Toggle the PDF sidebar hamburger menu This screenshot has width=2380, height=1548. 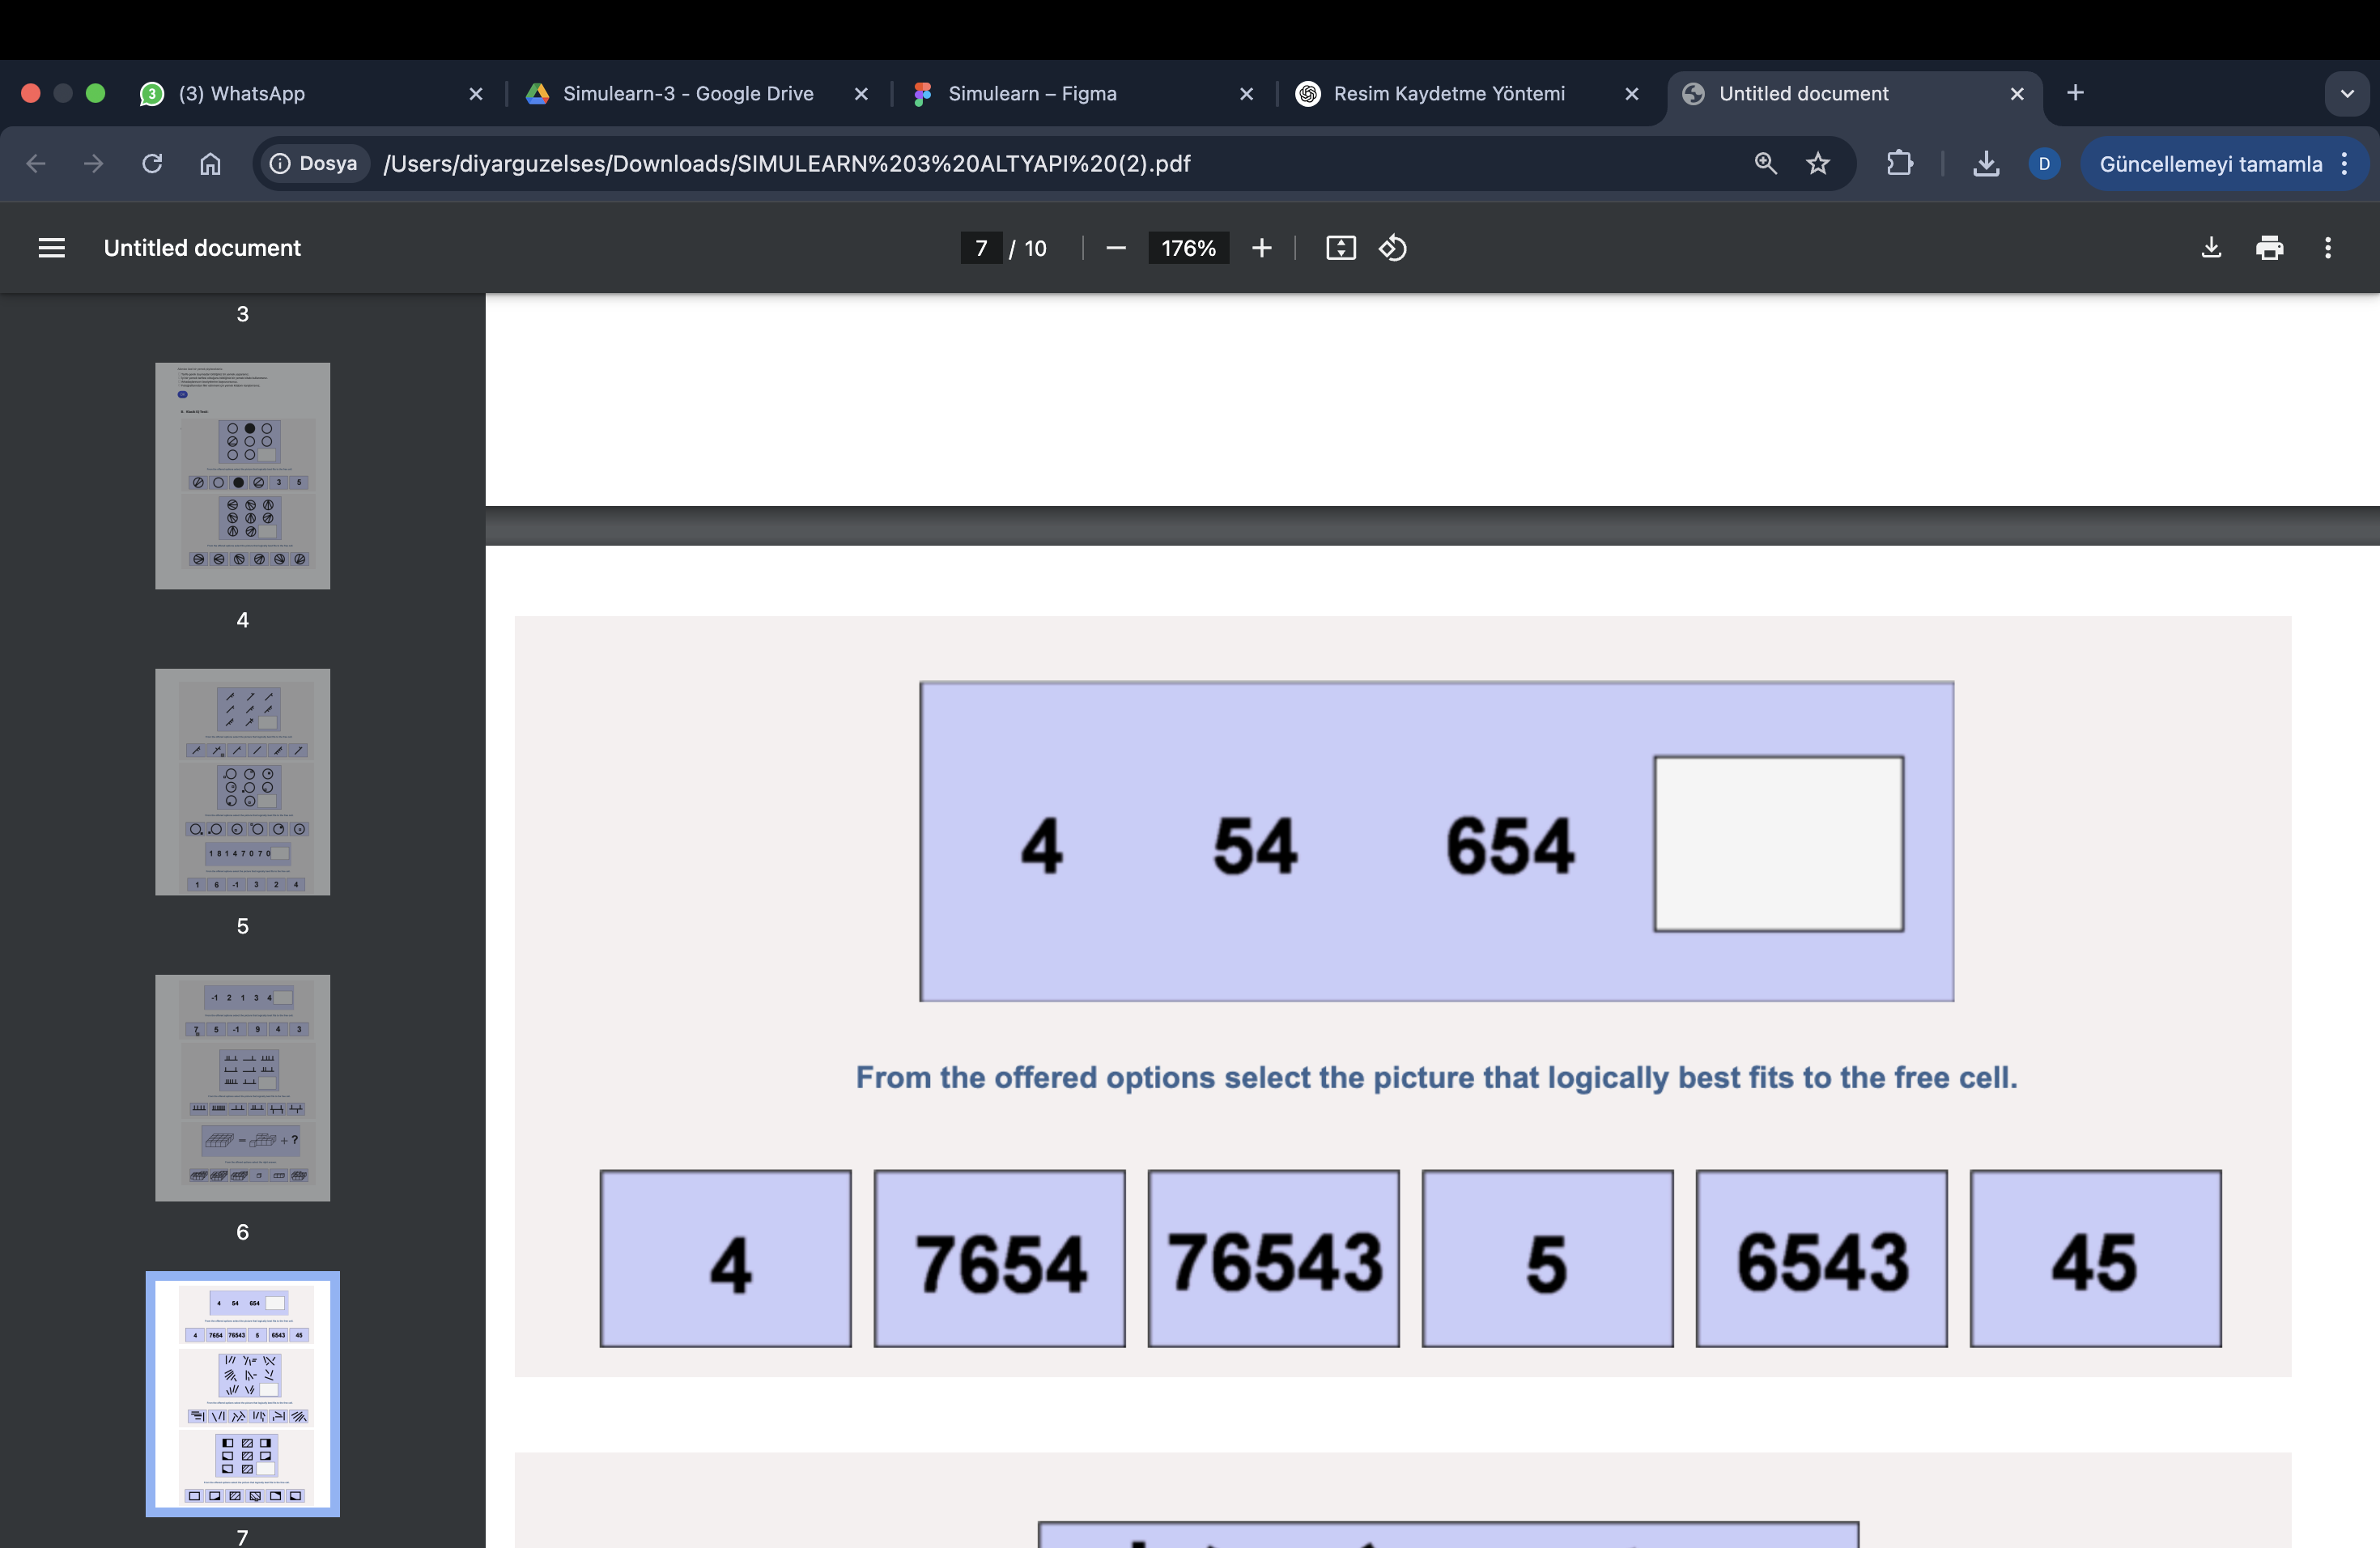pyautogui.click(x=51, y=248)
